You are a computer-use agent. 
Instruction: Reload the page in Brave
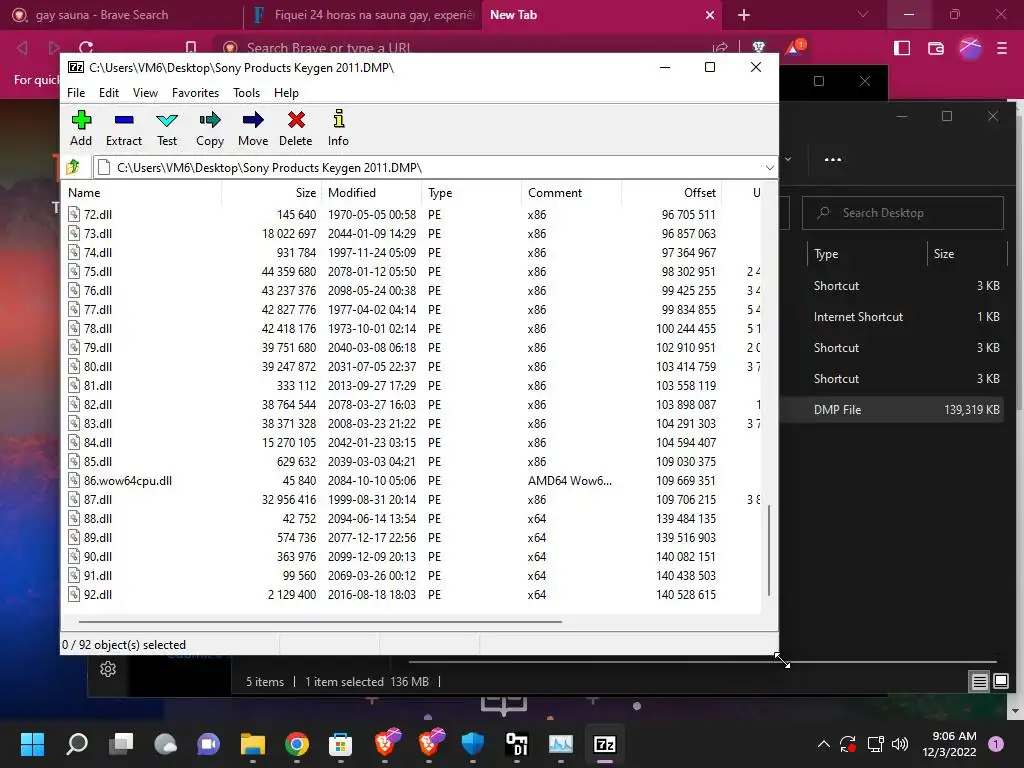click(86, 48)
